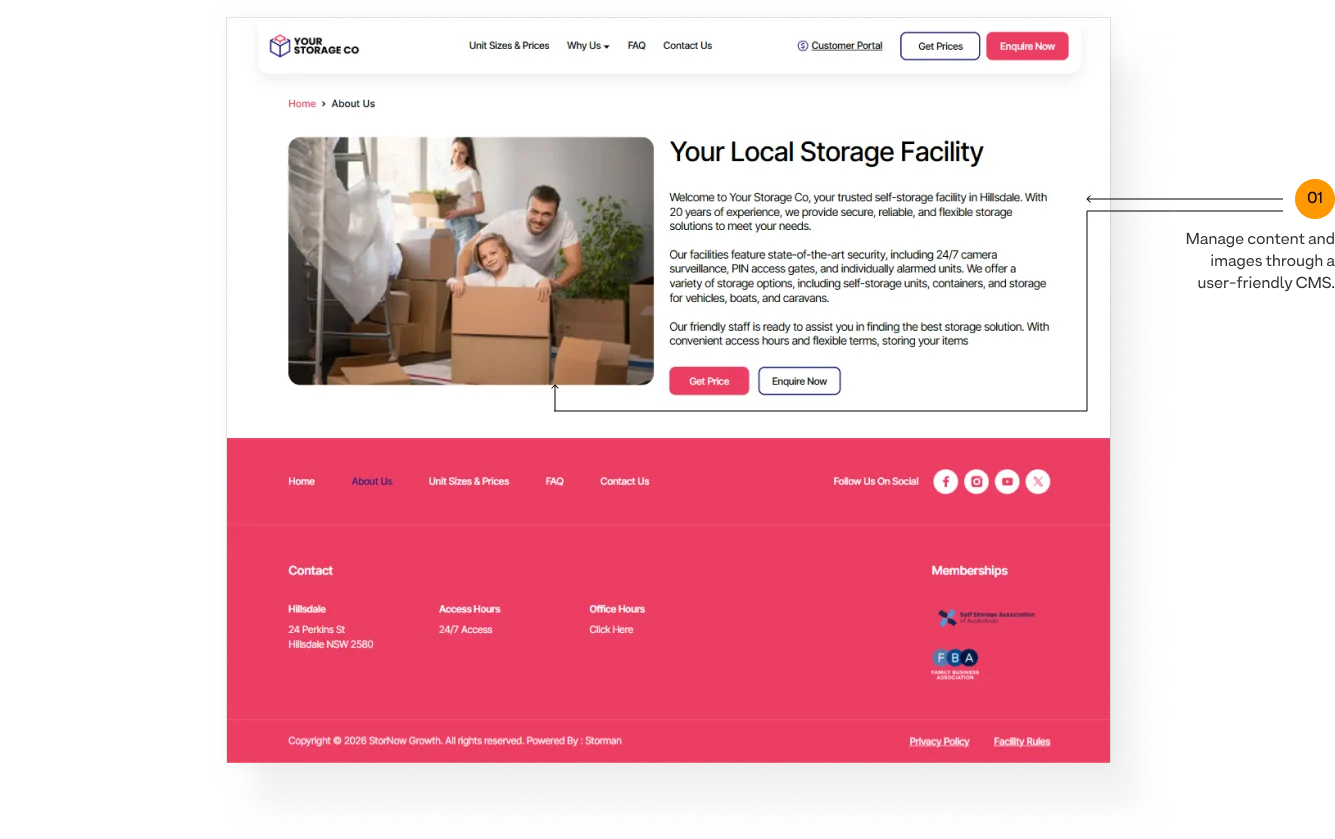Click the Self Storage Association membership logo

(986, 618)
